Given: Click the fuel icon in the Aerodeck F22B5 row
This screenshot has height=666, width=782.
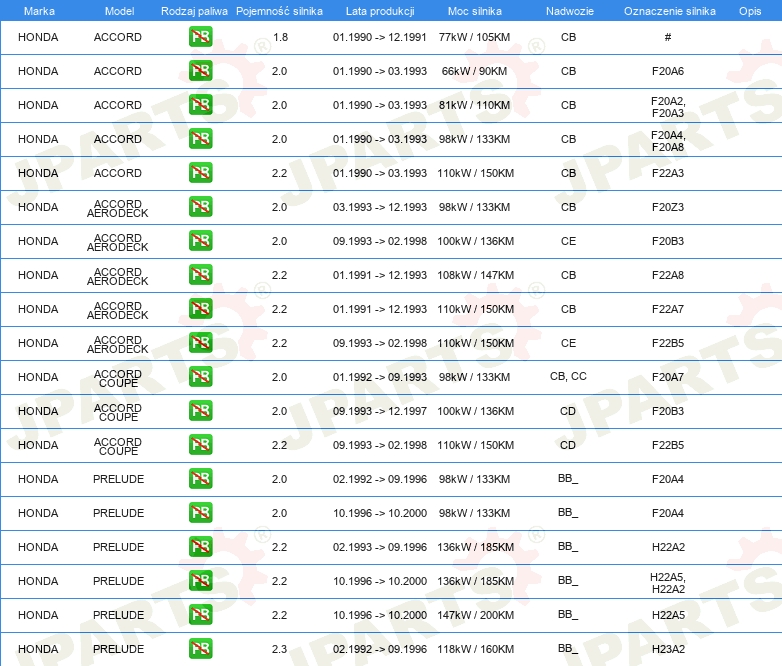Looking at the screenshot, I should click(200, 342).
